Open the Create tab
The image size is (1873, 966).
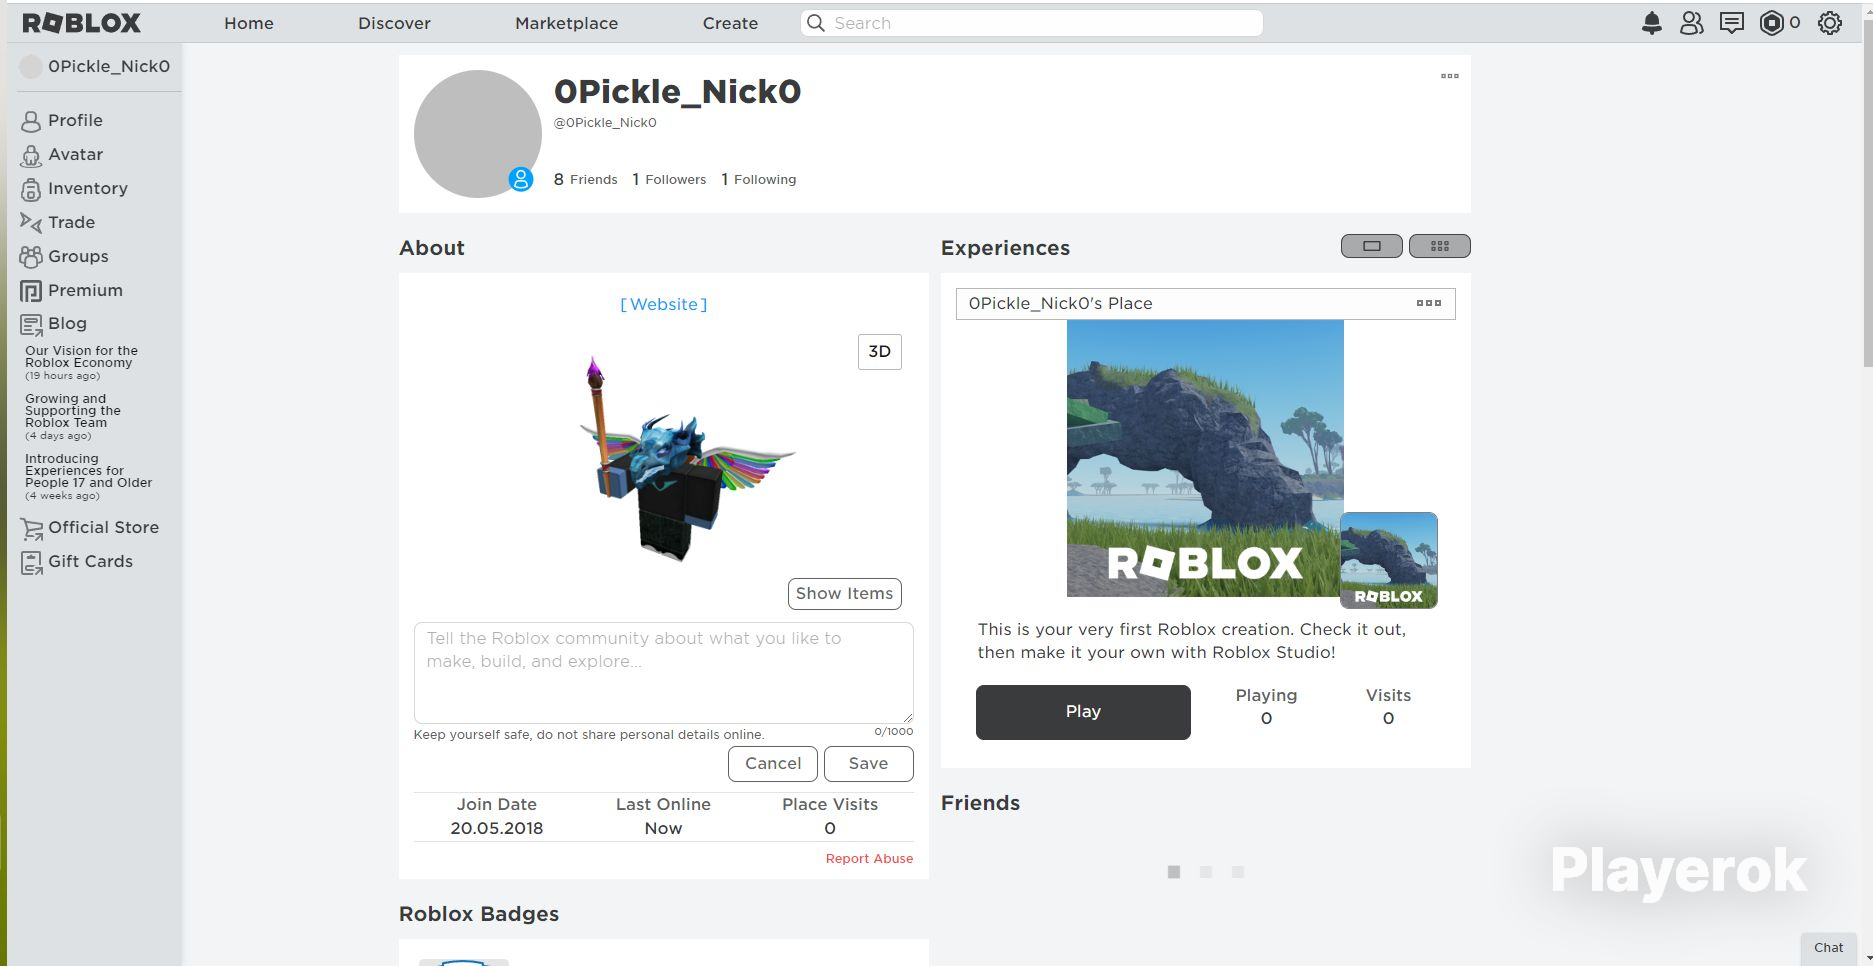(x=730, y=23)
